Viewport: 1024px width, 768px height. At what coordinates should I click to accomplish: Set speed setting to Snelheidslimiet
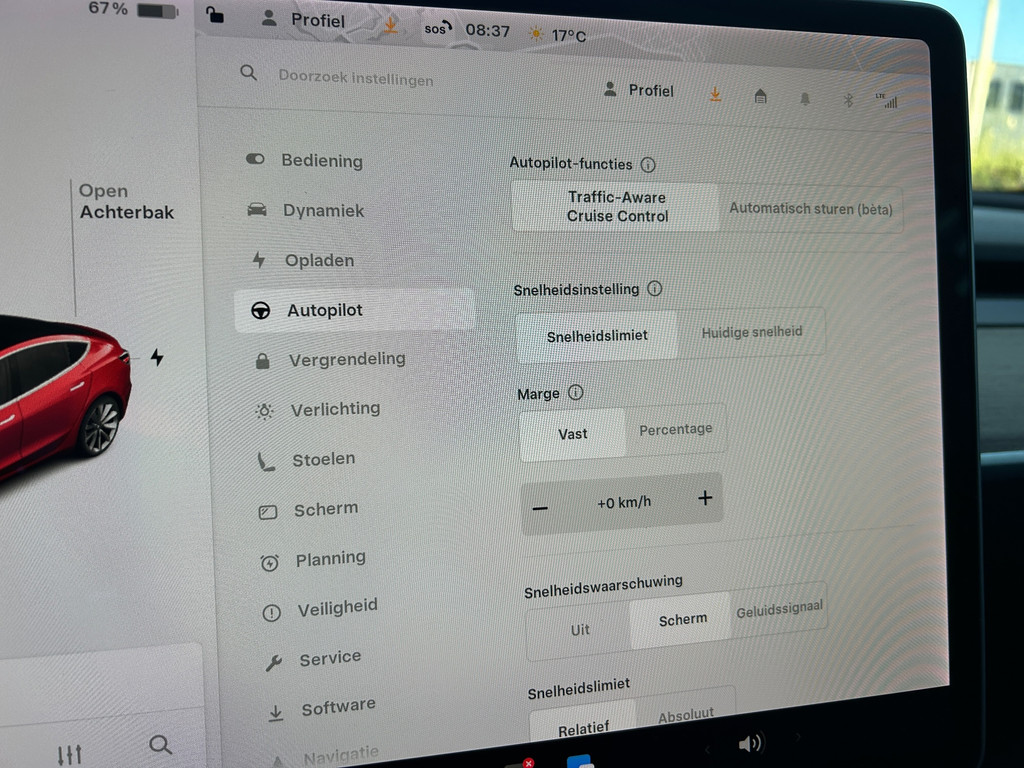coord(597,336)
